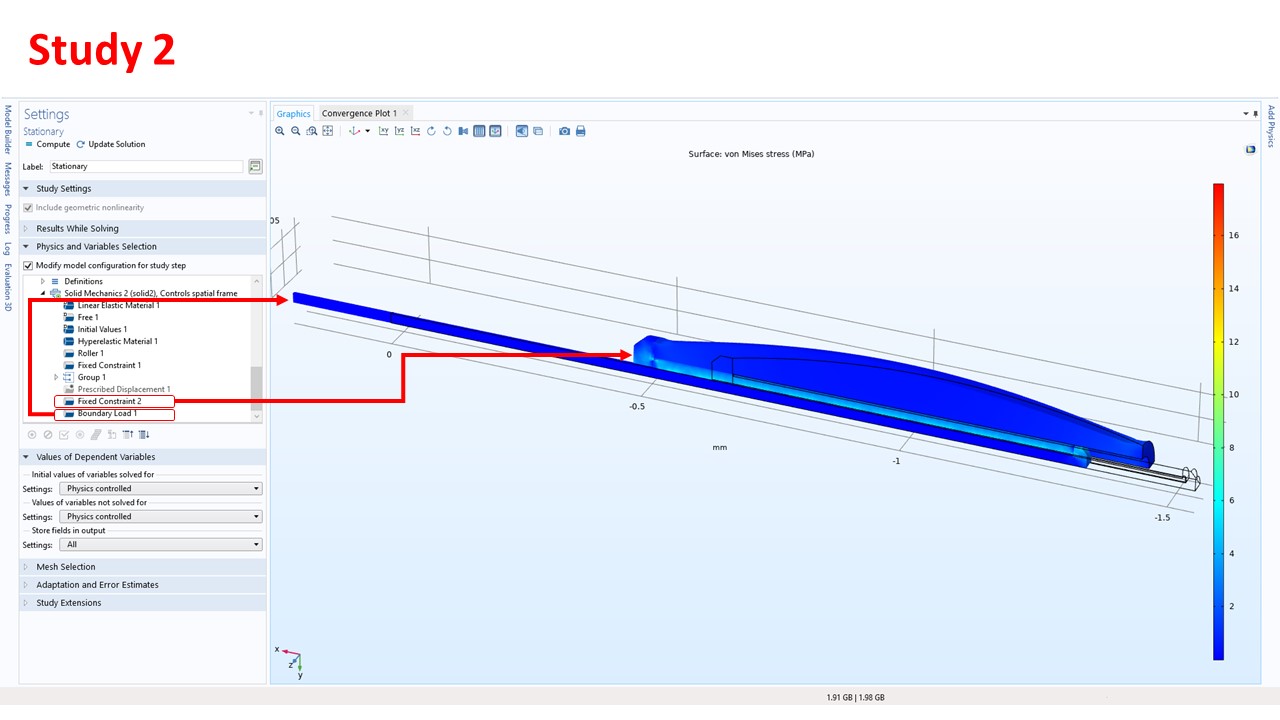Switch to the YZ view

[400, 131]
